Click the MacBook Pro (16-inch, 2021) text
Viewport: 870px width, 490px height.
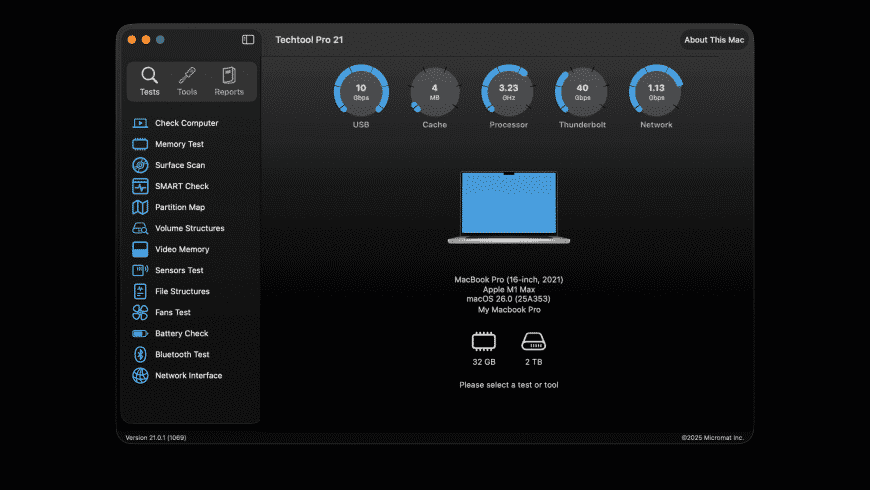pos(509,280)
